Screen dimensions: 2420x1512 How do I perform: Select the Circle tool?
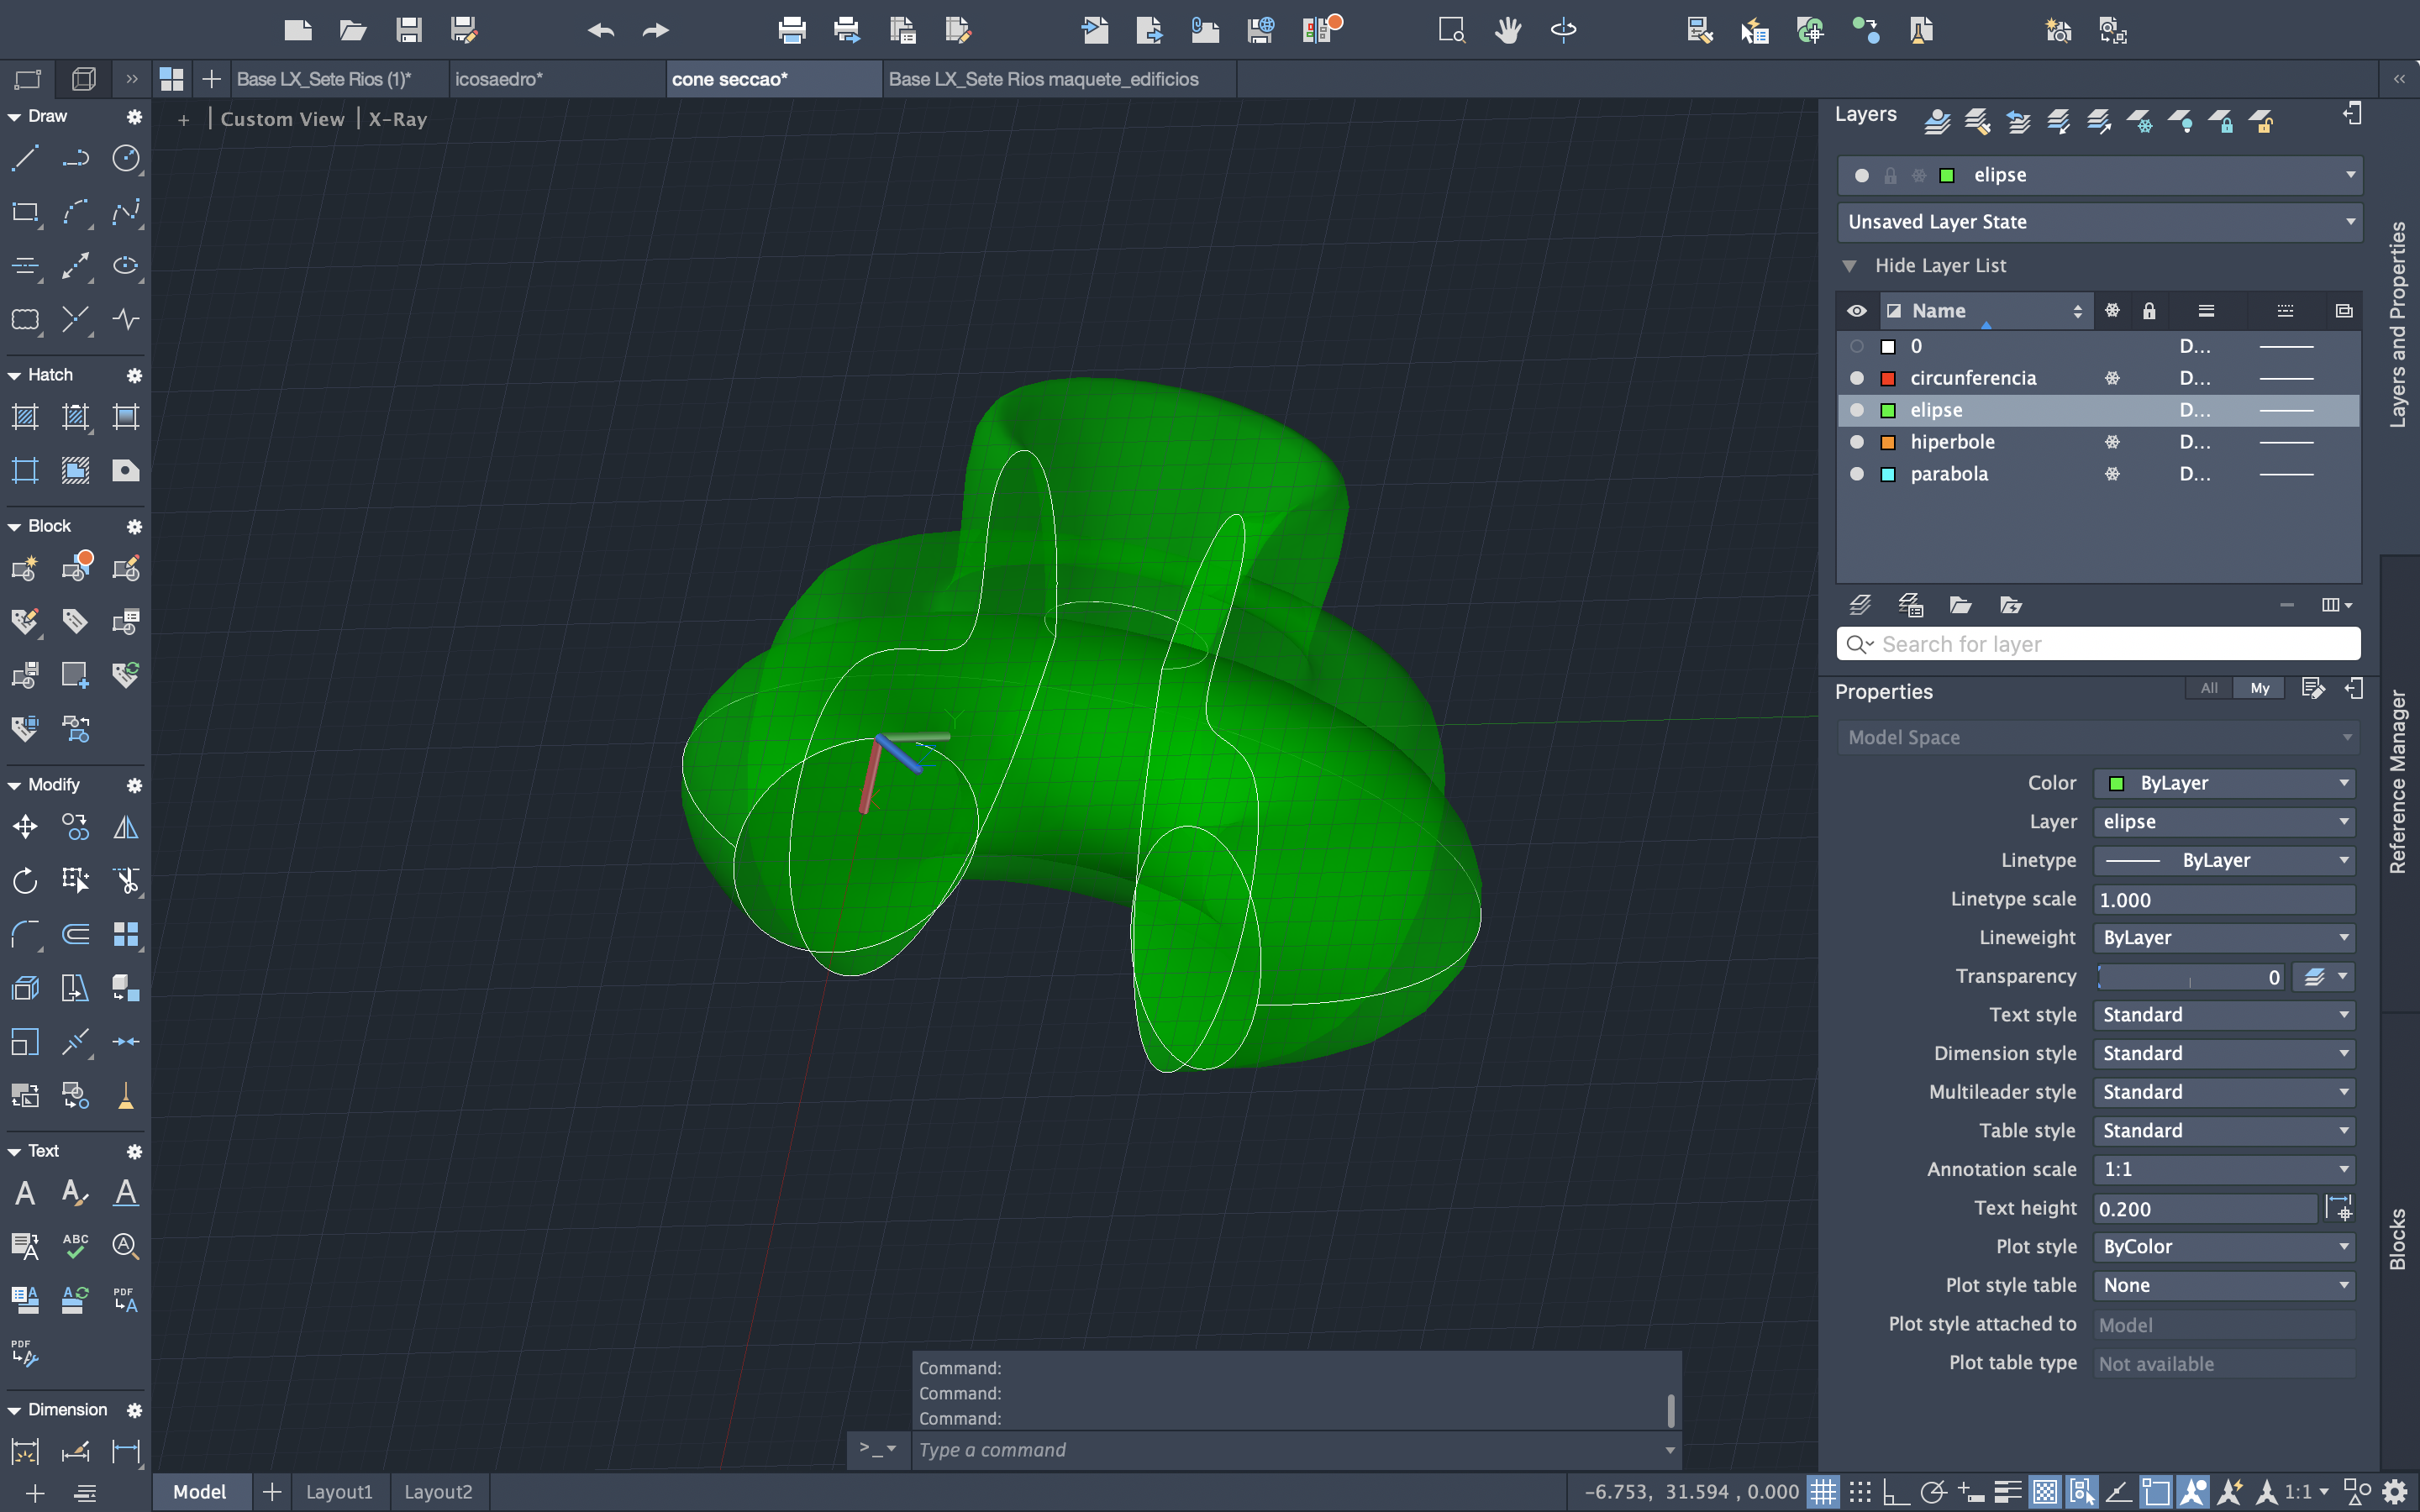[126, 158]
